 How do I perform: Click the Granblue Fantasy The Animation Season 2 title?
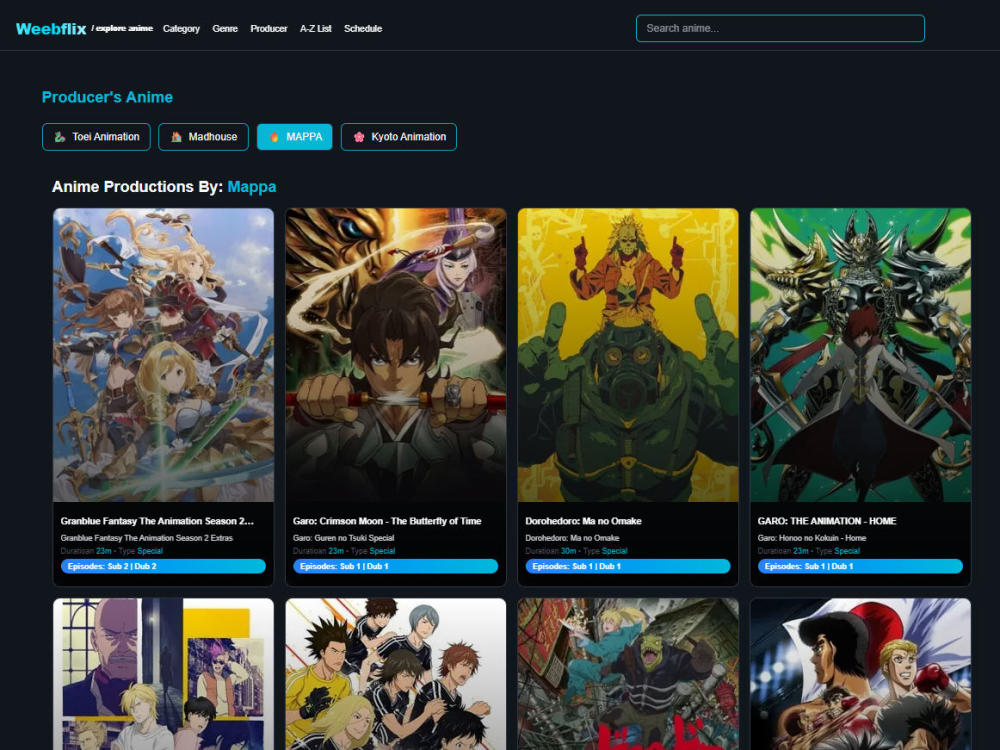157,521
